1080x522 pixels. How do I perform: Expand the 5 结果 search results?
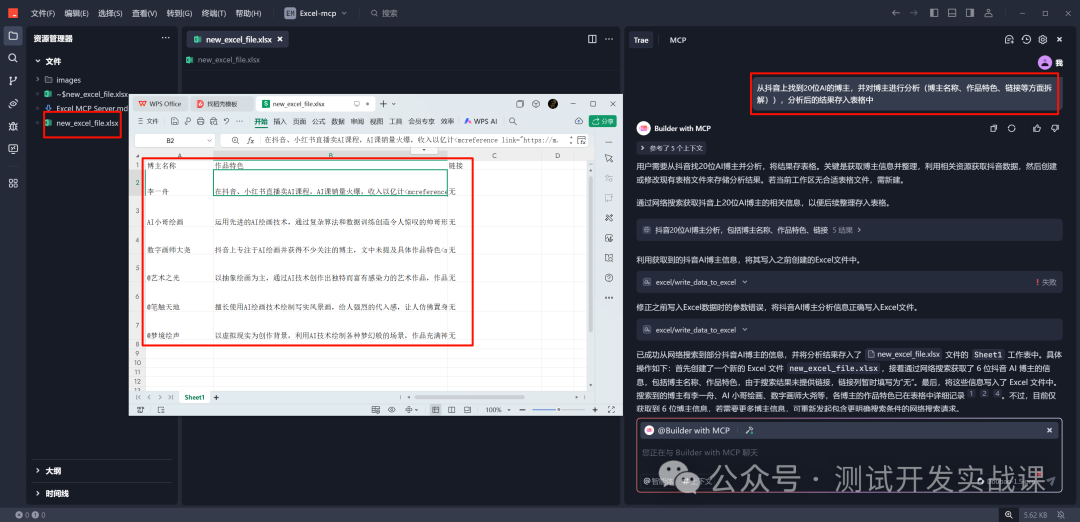click(x=847, y=229)
